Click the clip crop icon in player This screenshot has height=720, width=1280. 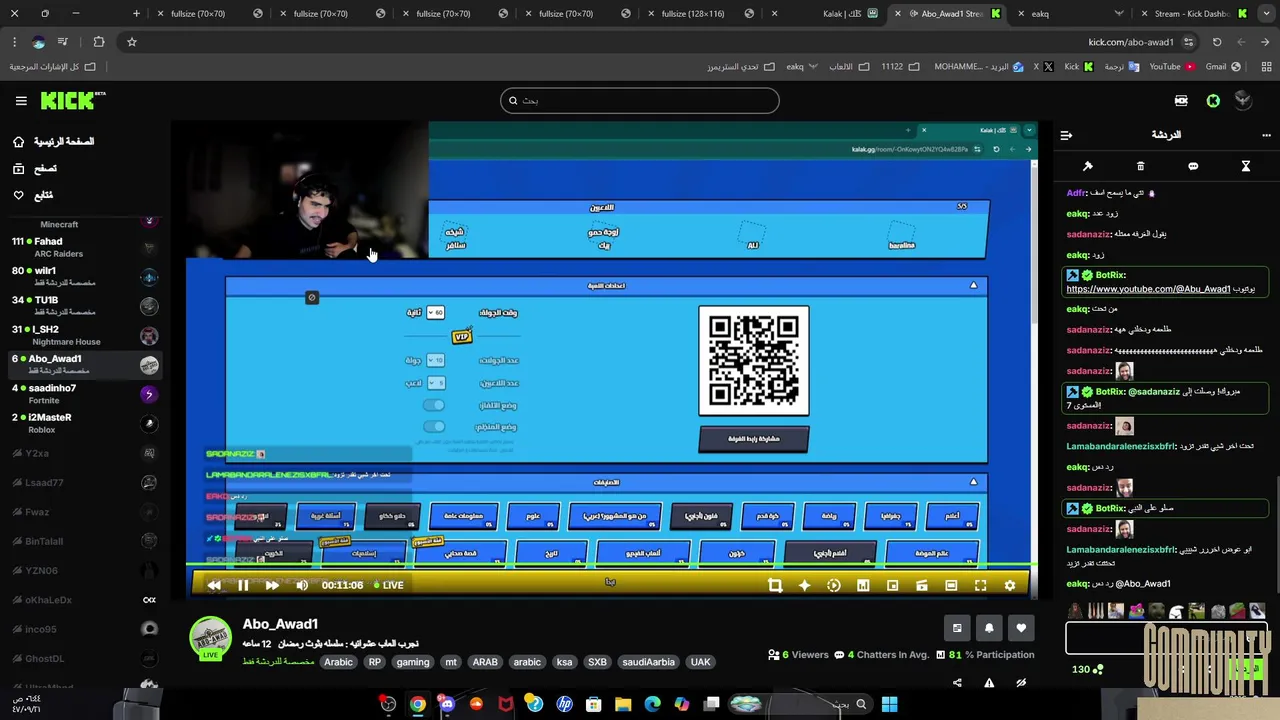point(775,585)
